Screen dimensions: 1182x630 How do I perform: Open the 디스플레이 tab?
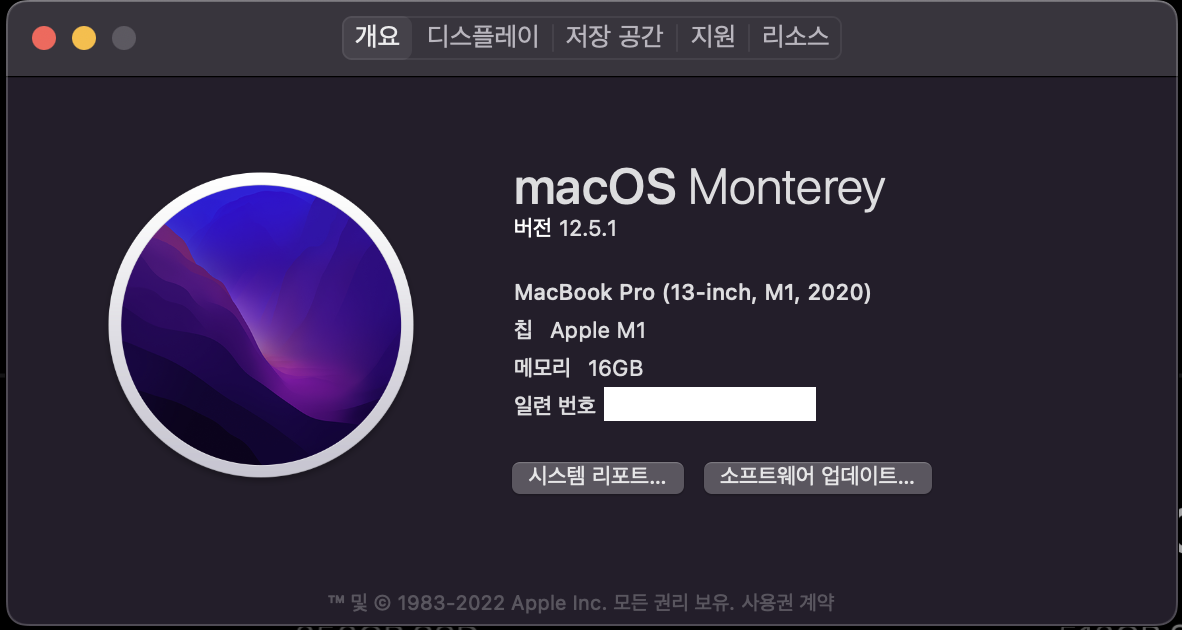click(x=483, y=37)
